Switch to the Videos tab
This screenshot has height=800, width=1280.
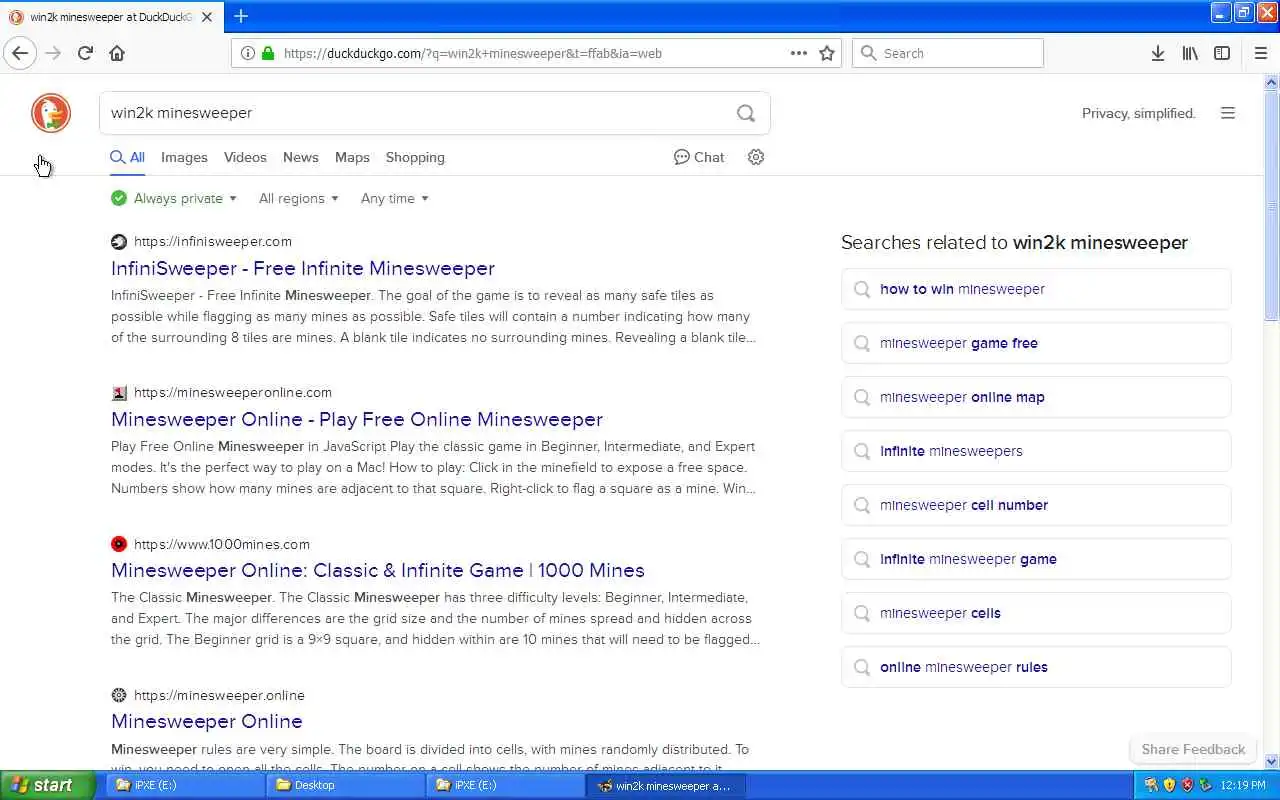[x=245, y=157]
